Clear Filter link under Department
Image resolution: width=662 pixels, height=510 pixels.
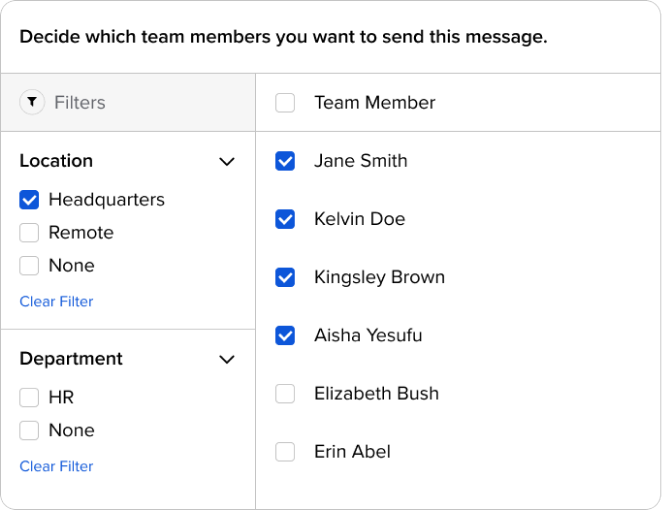point(56,466)
